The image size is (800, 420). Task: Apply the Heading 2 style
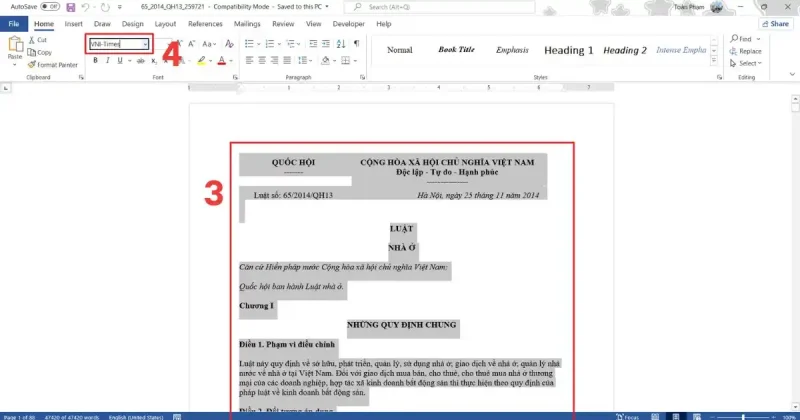(625, 50)
